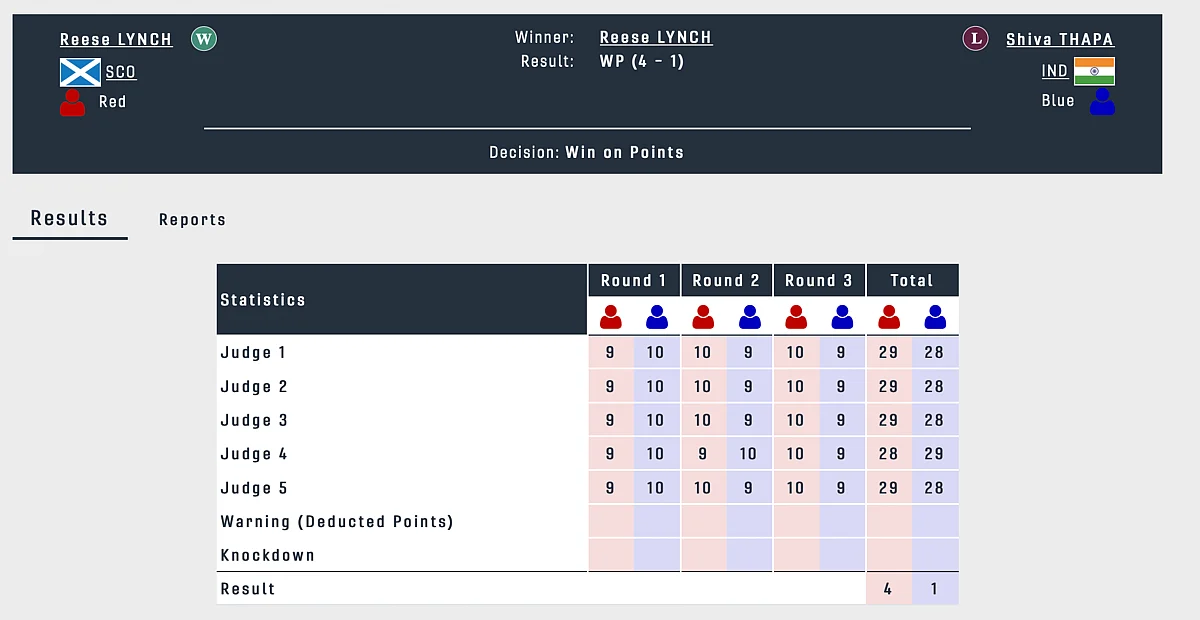This screenshot has width=1200, height=620.
Task: Click the winner Reese LYNCH link in center
Action: 656,38
